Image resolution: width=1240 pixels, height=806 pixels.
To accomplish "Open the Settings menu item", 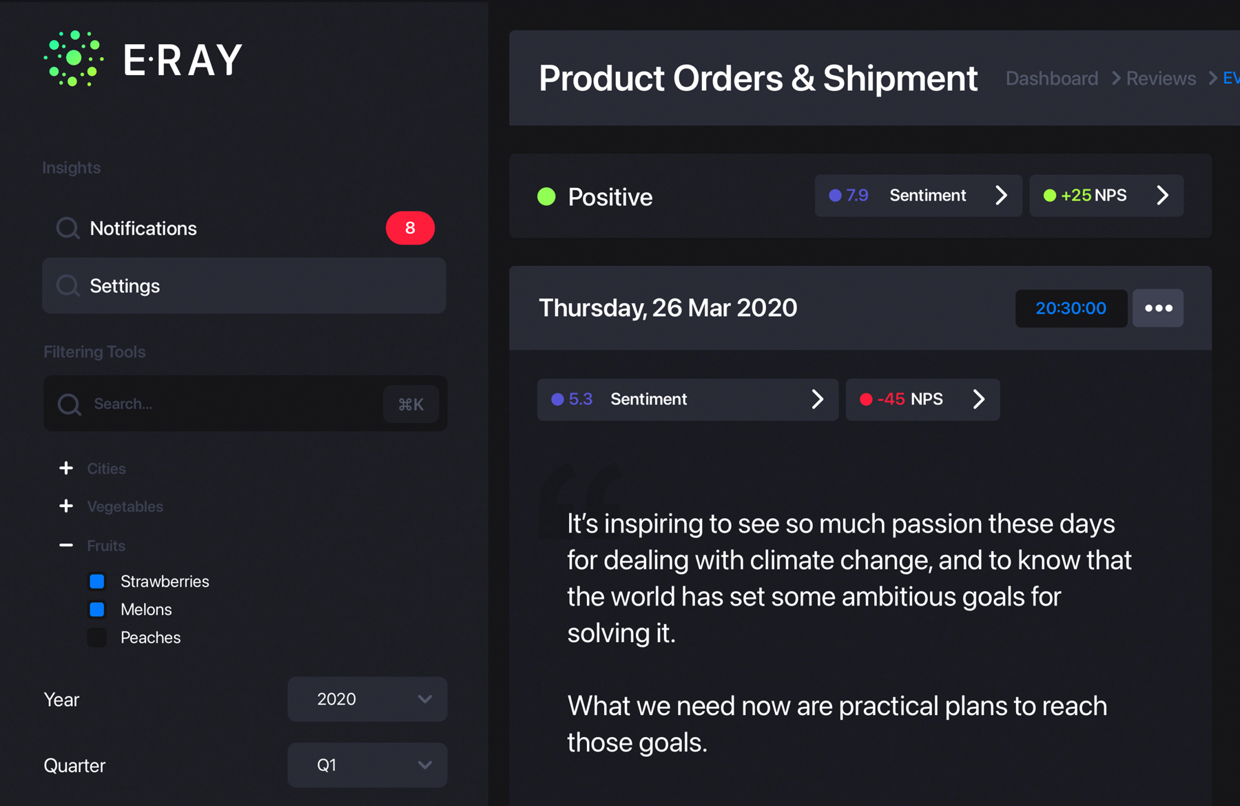I will [244, 286].
